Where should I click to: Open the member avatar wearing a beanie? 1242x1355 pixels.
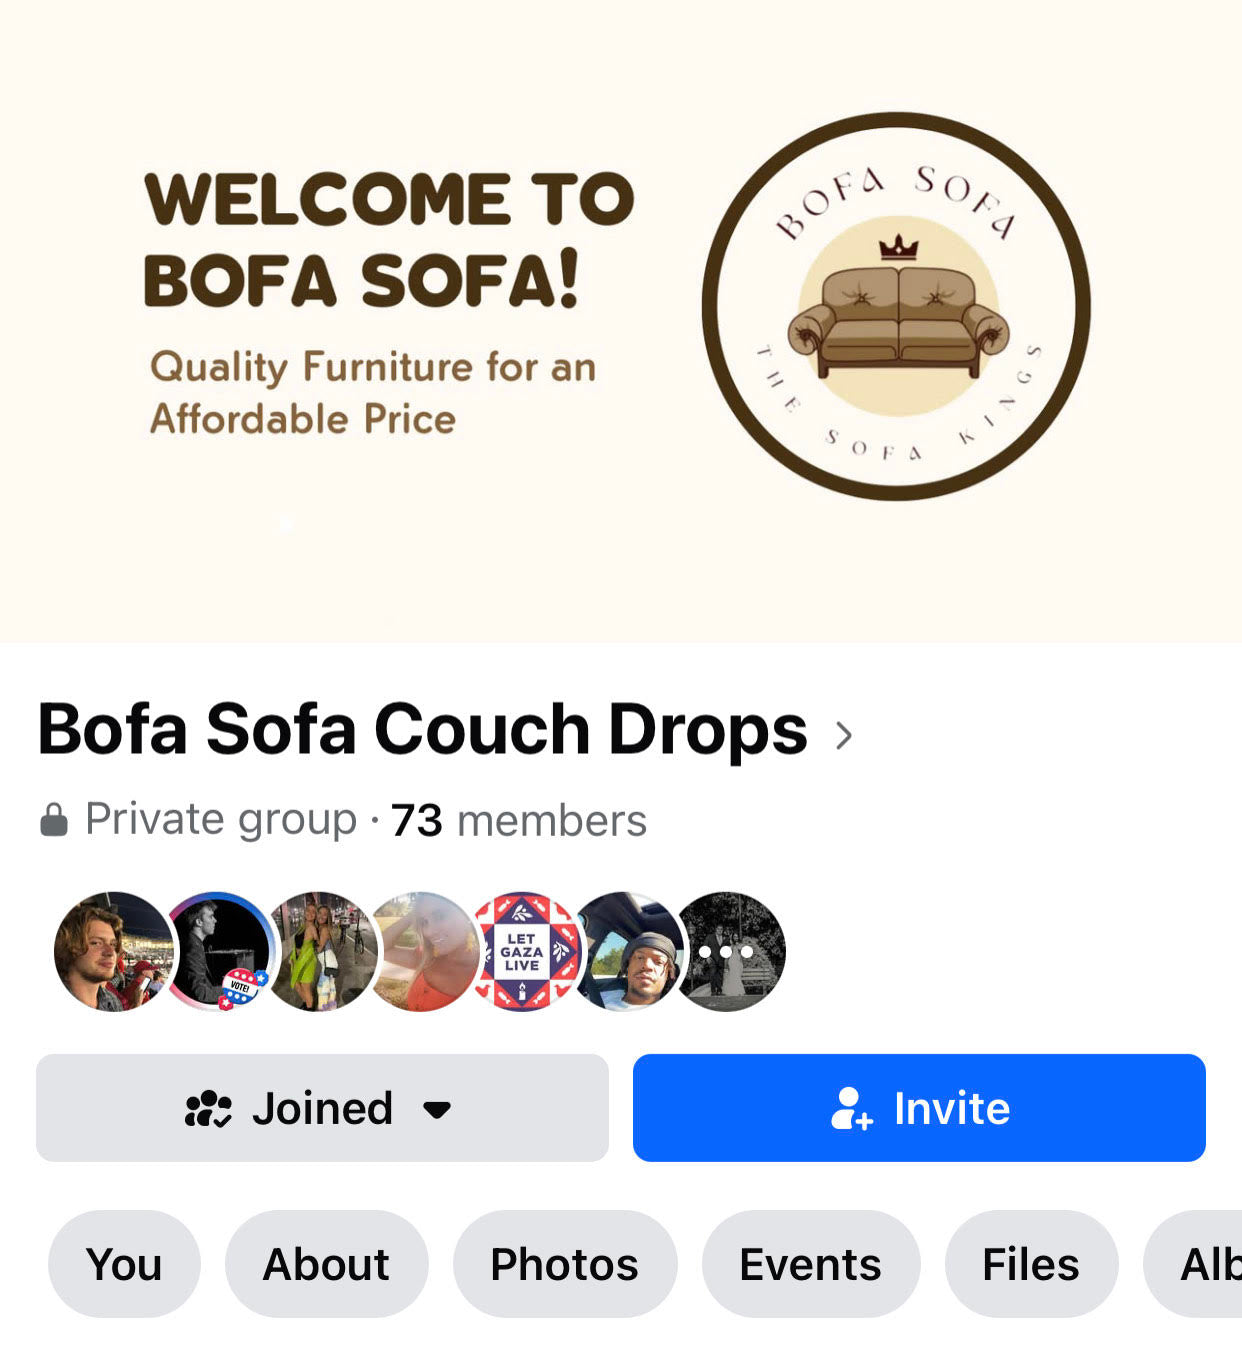[x=627, y=951]
